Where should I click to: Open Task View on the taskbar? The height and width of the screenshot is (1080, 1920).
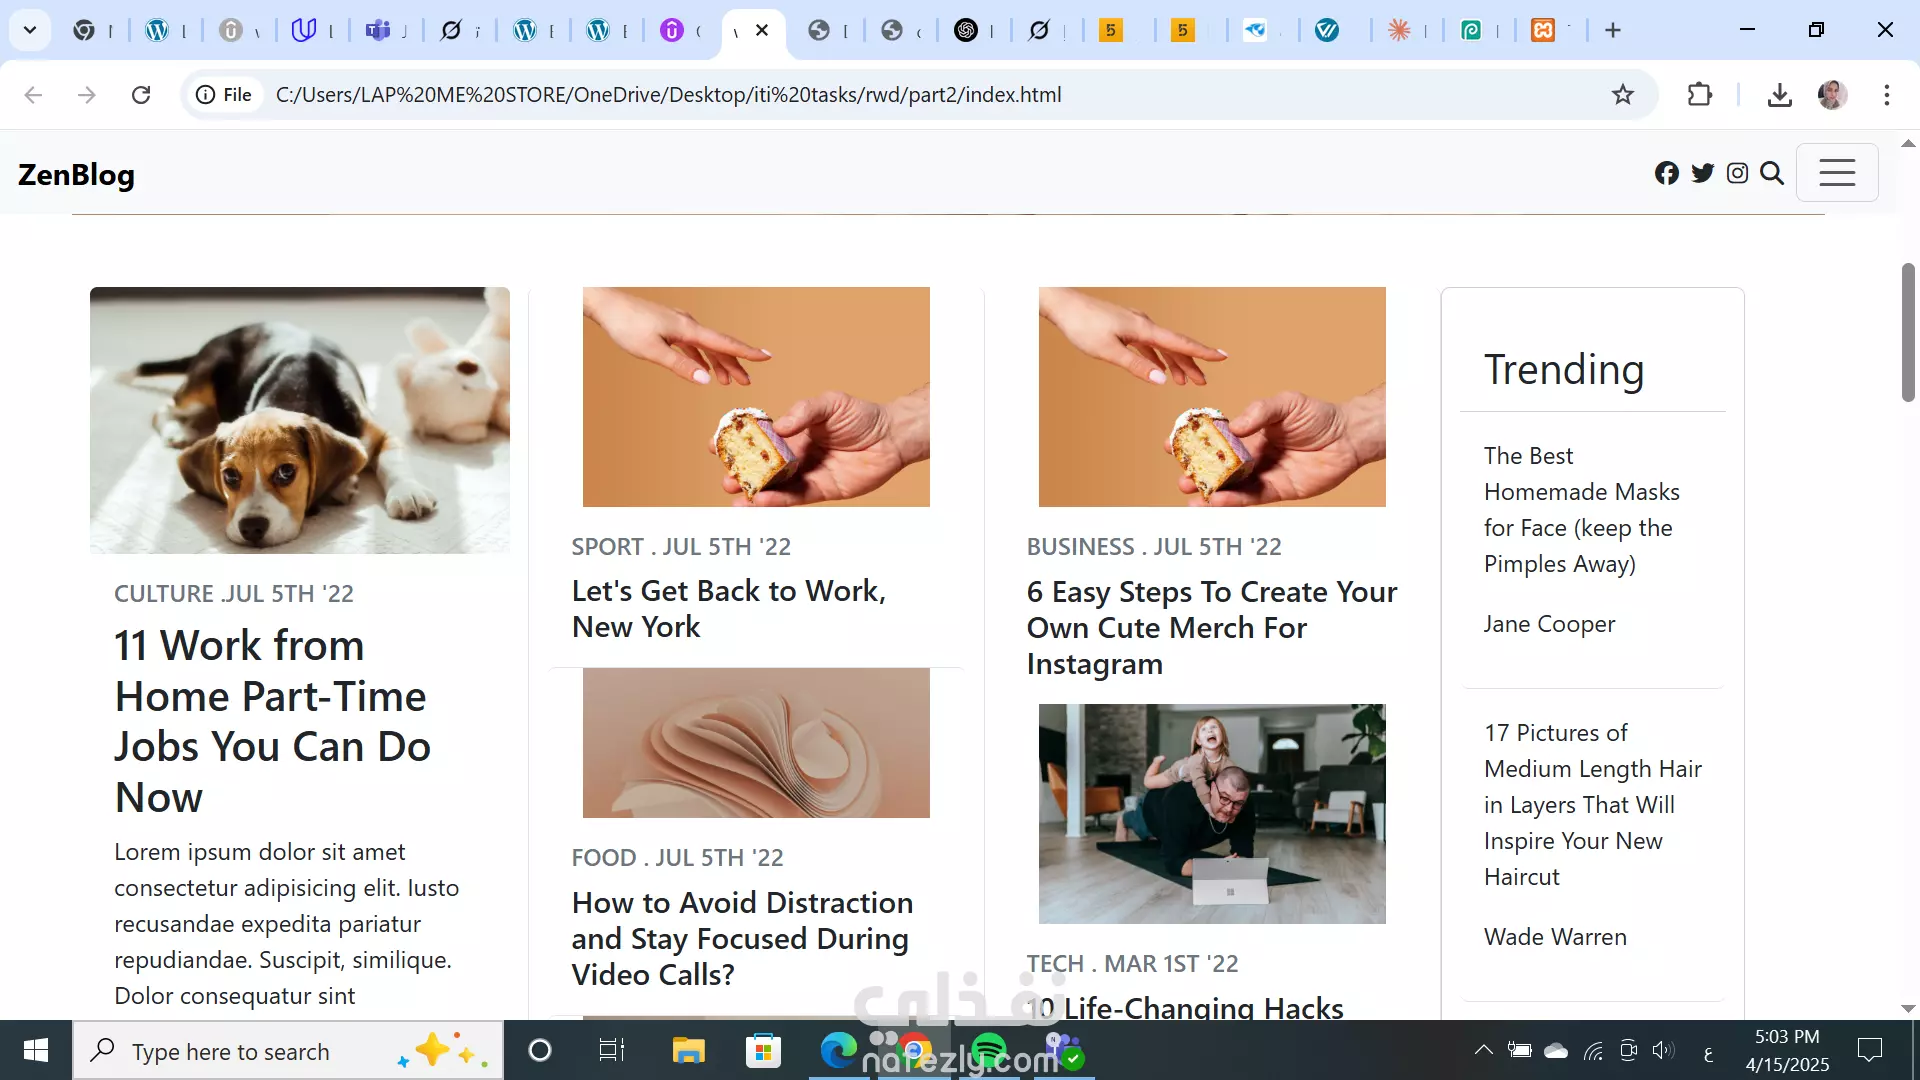coord(611,1050)
